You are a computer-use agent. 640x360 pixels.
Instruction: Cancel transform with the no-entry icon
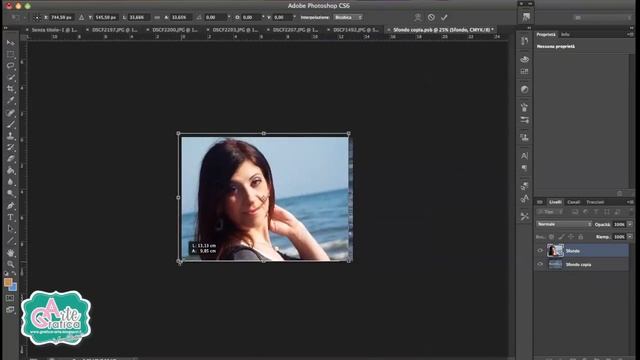point(431,17)
